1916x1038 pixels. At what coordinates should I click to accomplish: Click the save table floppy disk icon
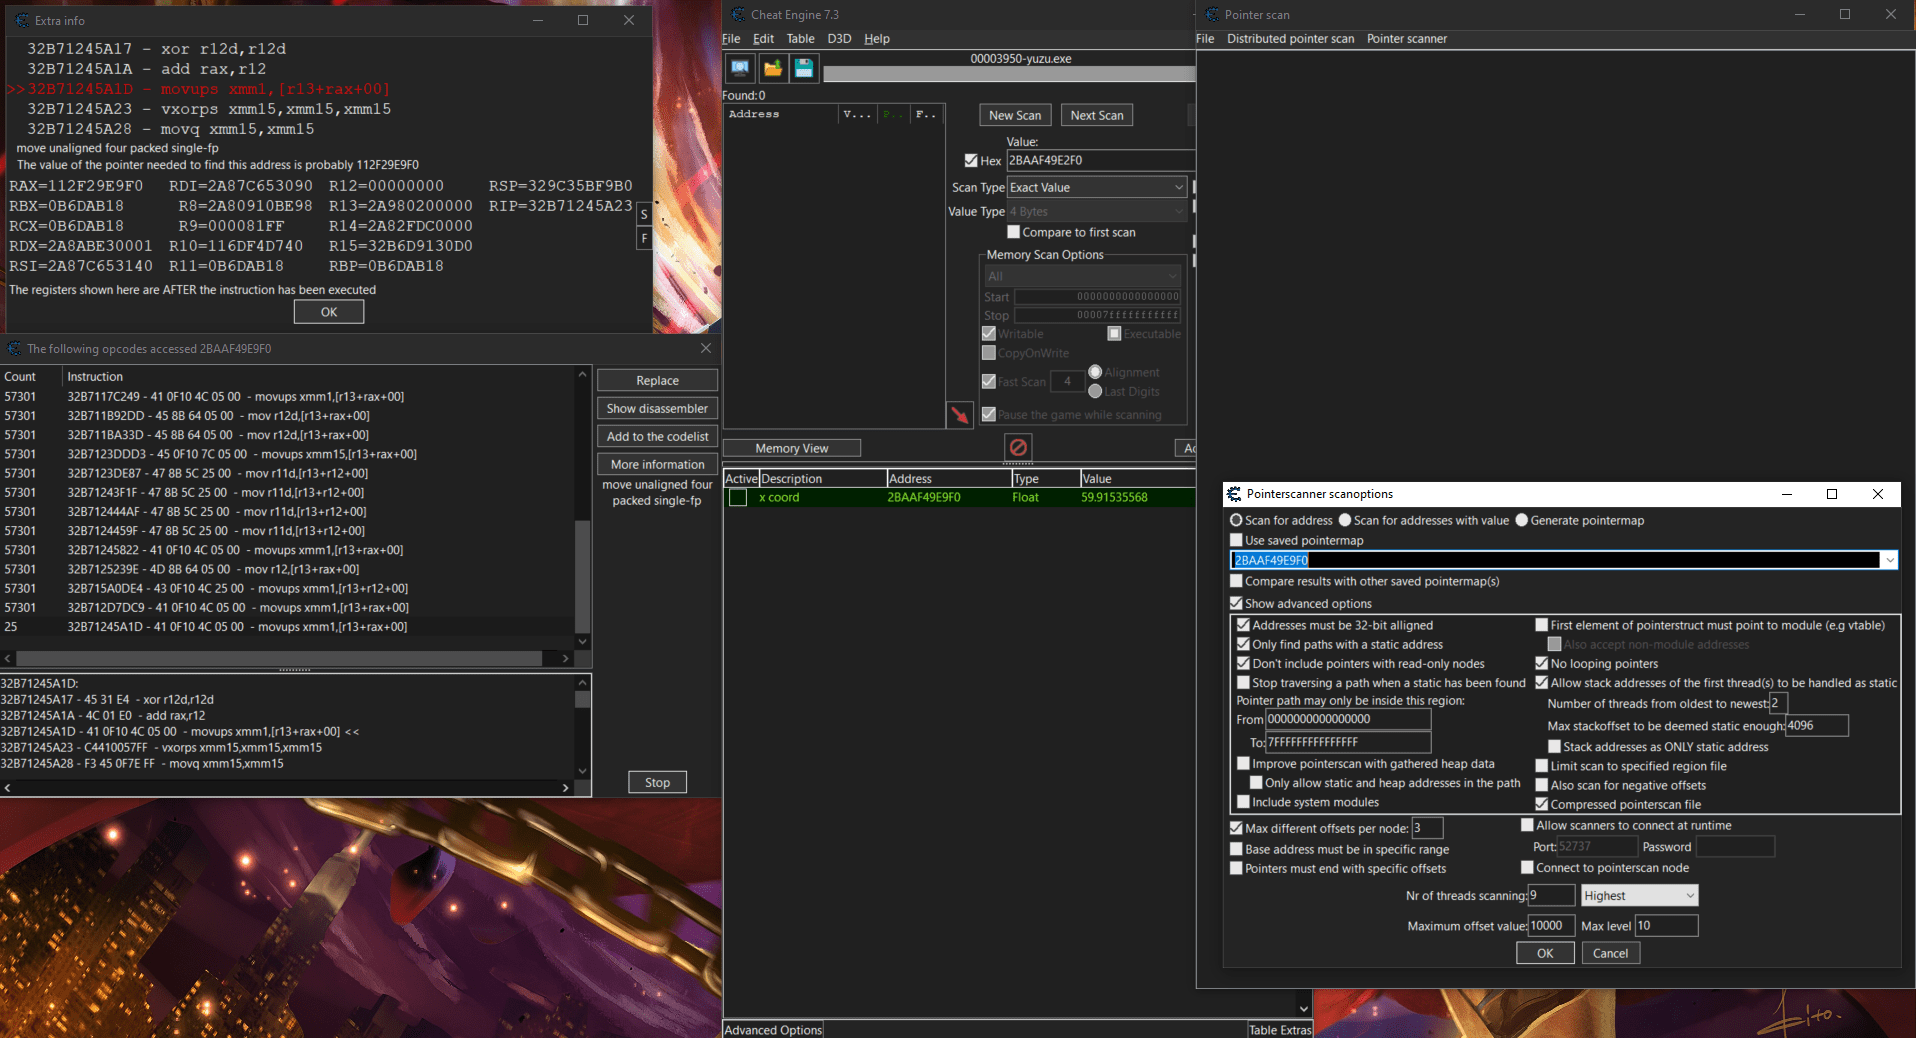[x=804, y=68]
